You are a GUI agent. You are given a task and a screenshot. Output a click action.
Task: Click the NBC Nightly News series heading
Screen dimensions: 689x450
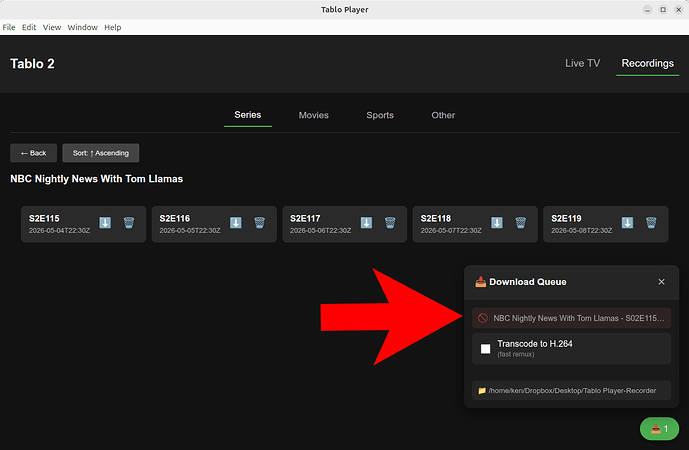[97, 179]
